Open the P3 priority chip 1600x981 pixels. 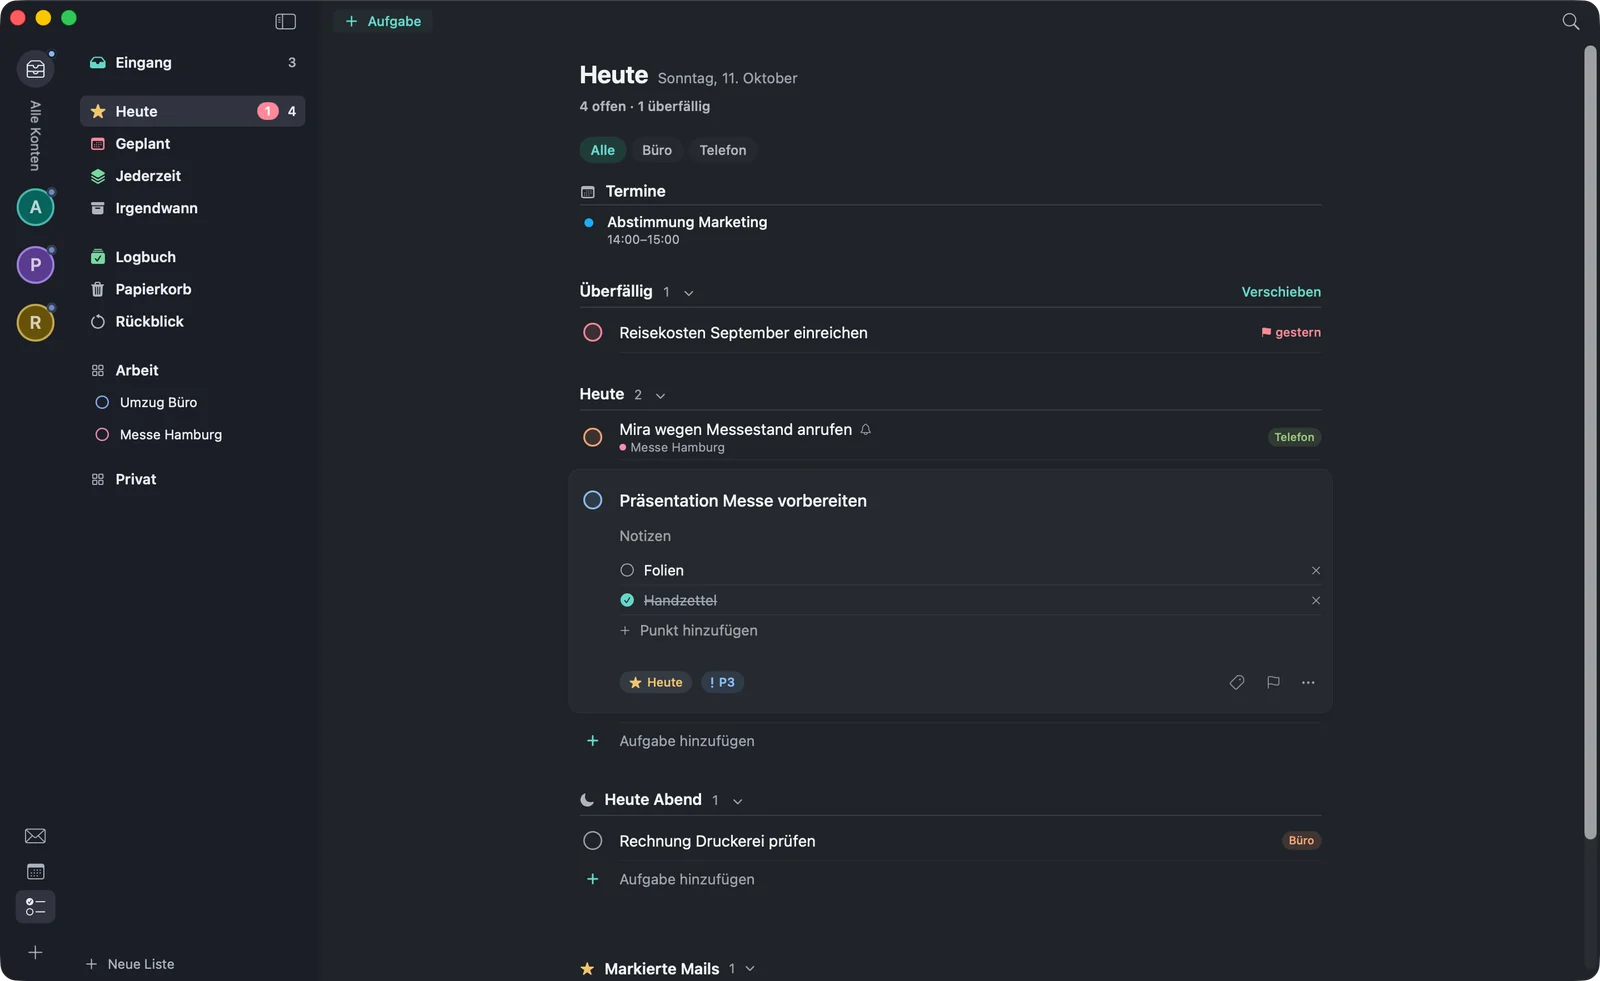(722, 682)
